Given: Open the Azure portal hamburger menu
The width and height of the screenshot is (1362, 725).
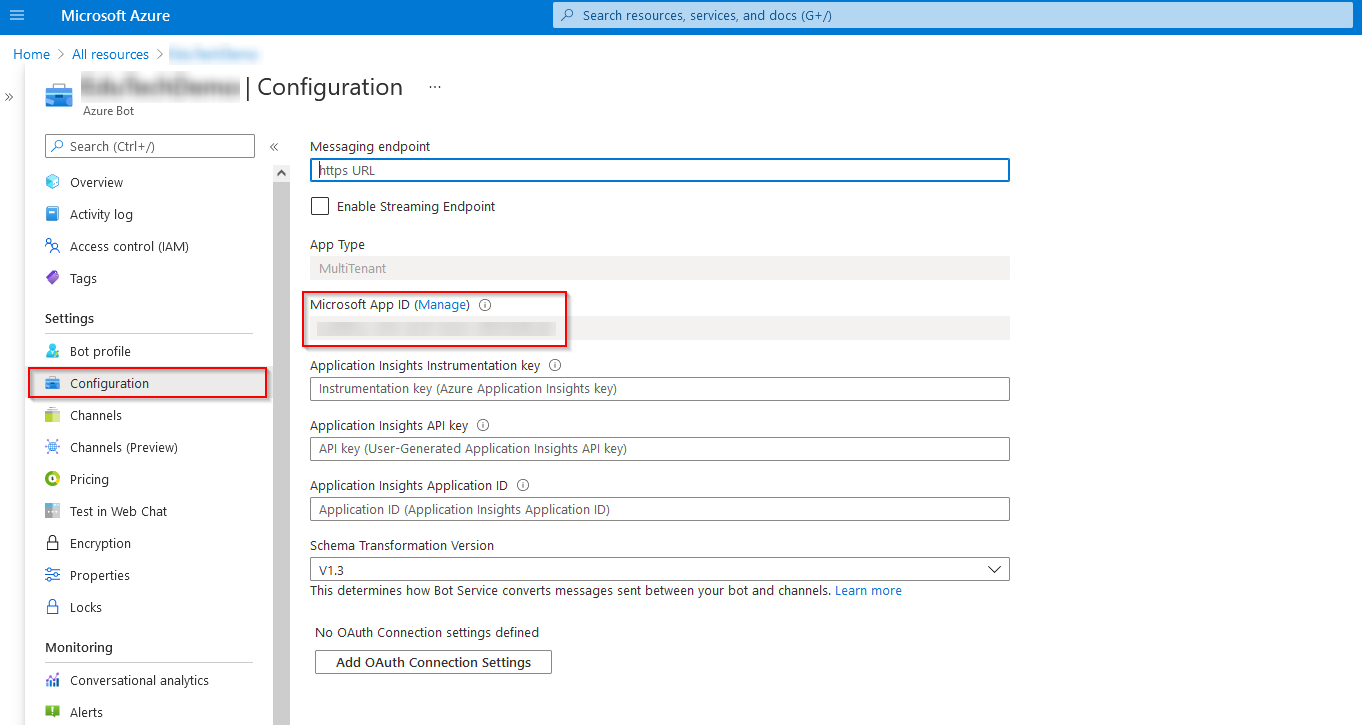Looking at the screenshot, I should (x=16, y=16).
